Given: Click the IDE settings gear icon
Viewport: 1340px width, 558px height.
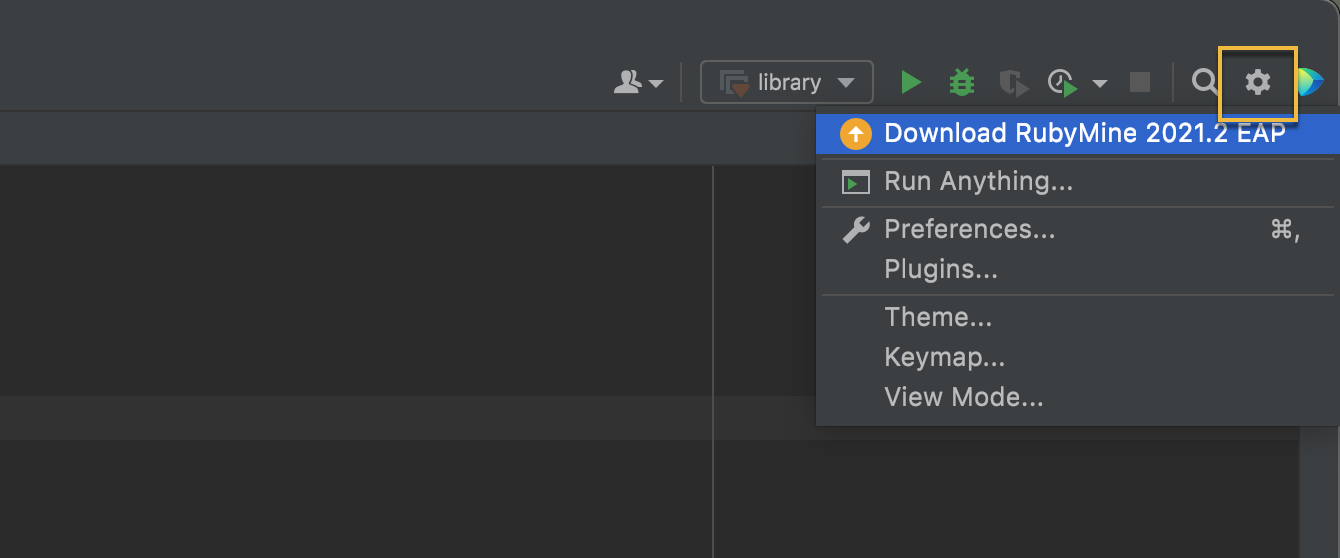Looking at the screenshot, I should [x=1257, y=82].
